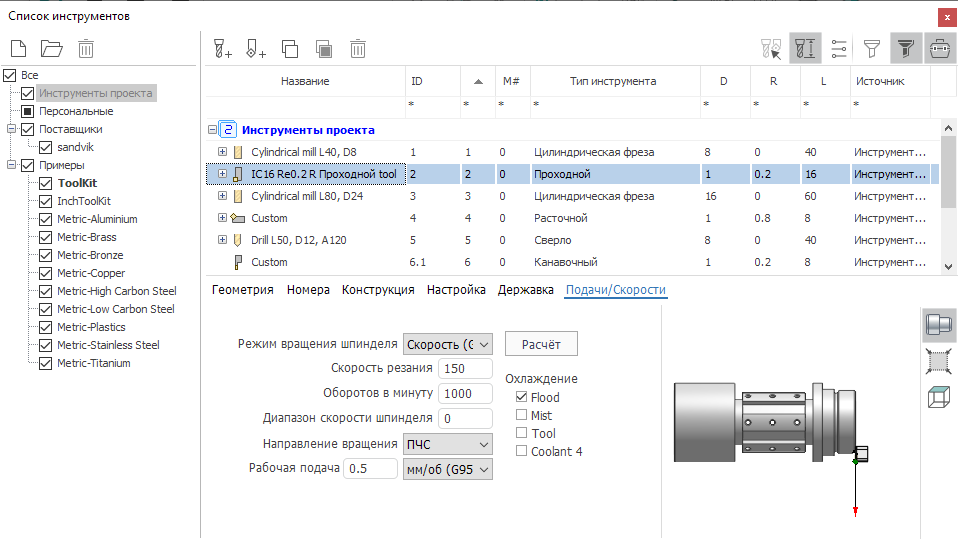Click the funnel filter icon
The height and width of the screenshot is (539, 958).
pos(872,48)
